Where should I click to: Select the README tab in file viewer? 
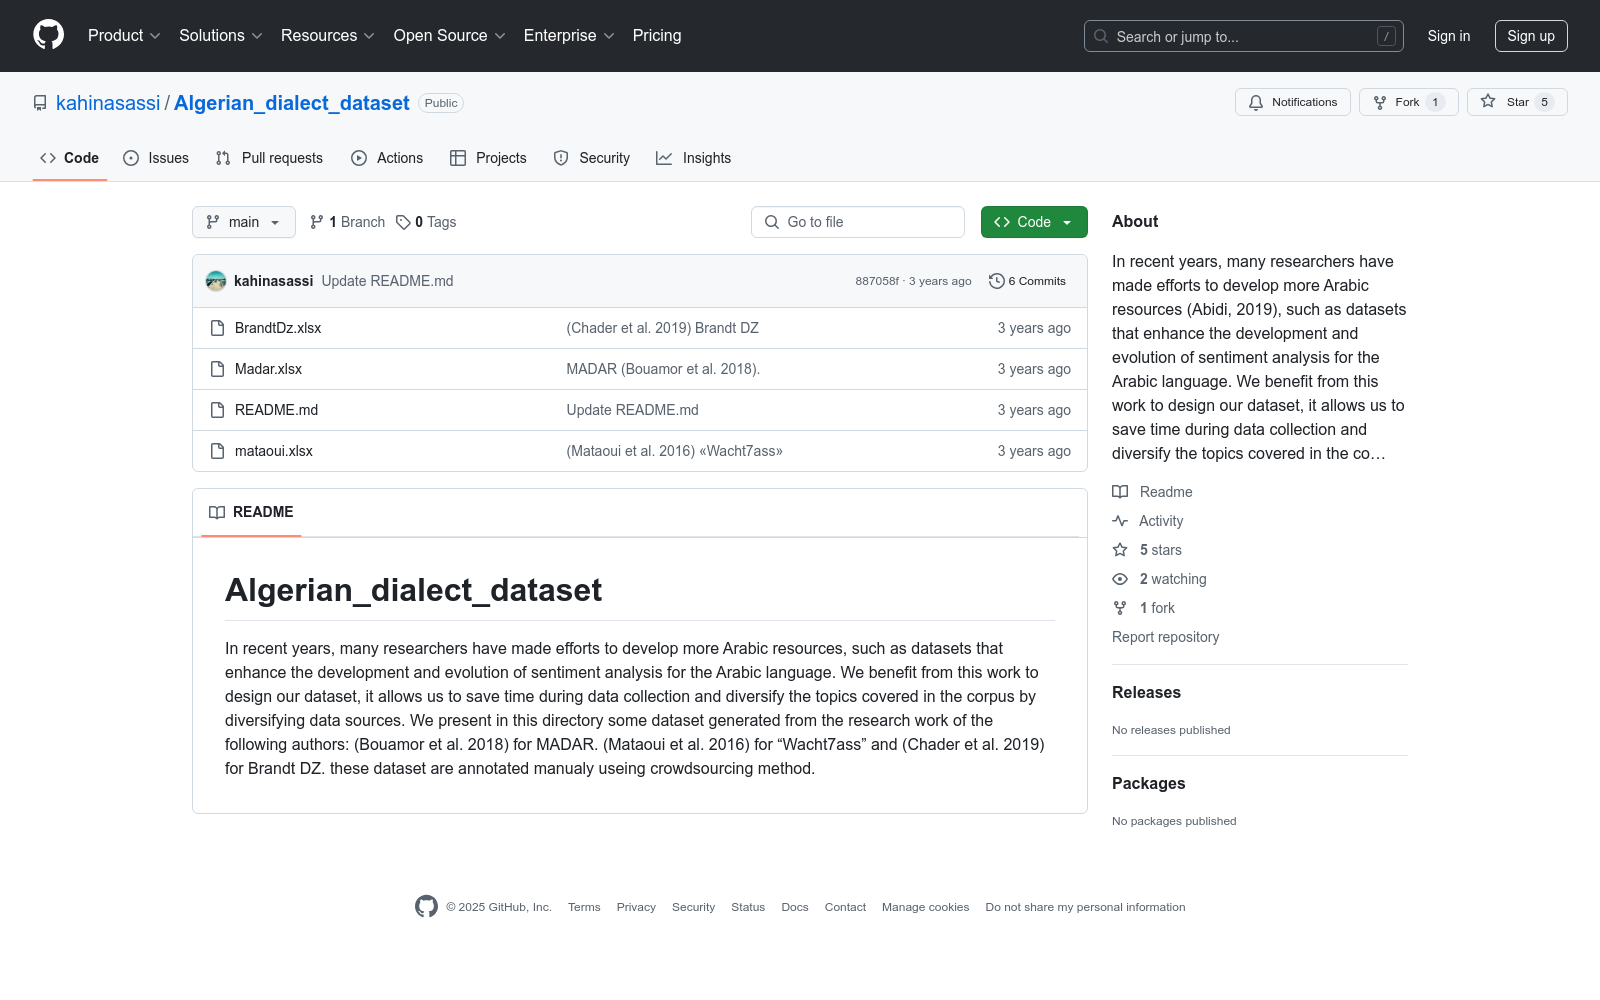[251, 512]
